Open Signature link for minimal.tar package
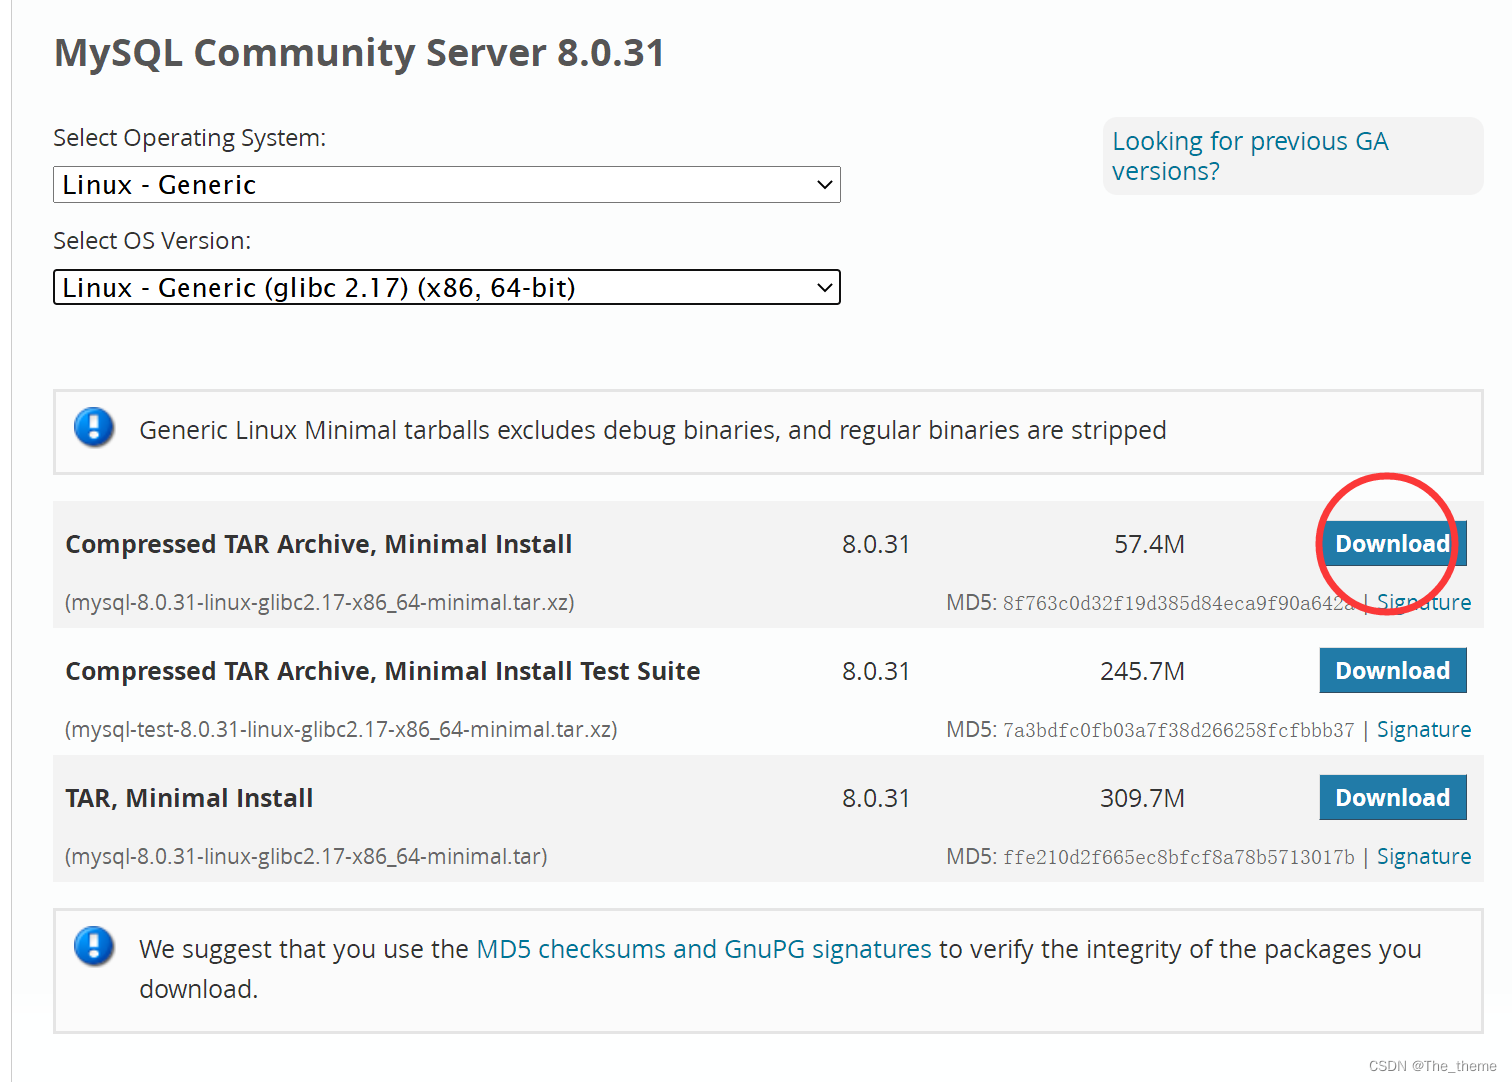 tap(1424, 857)
